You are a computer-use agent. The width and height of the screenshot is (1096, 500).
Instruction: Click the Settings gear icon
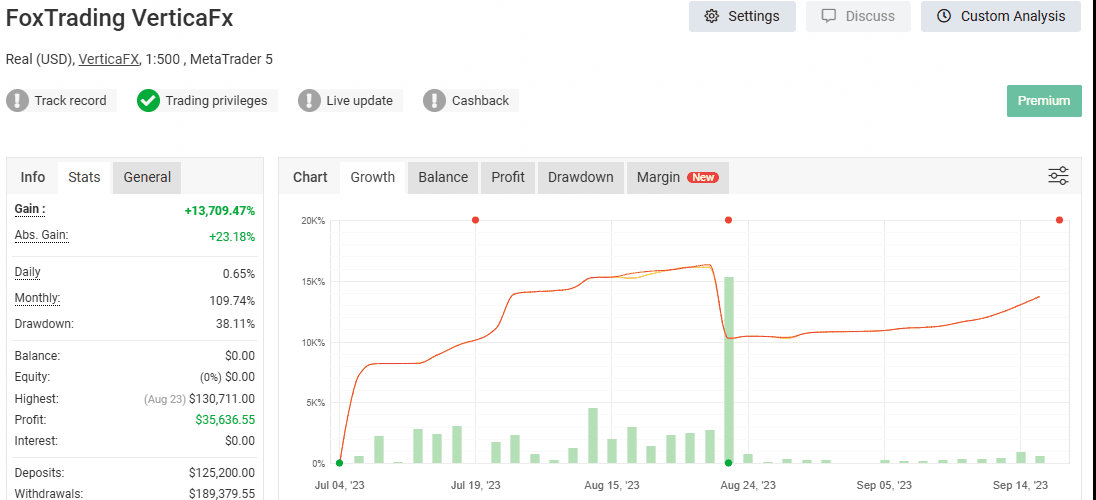[x=712, y=16]
